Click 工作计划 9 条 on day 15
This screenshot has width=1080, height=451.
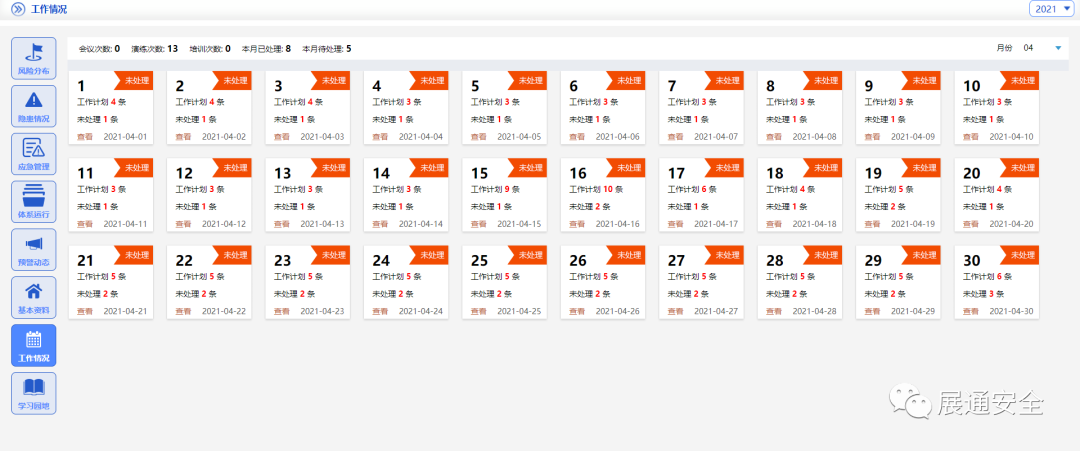point(495,189)
